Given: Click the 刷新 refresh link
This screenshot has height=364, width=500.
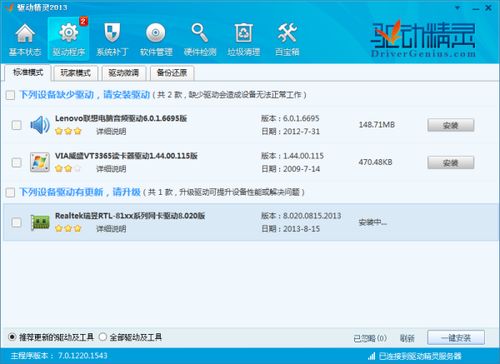Looking at the screenshot, I should [x=407, y=338].
